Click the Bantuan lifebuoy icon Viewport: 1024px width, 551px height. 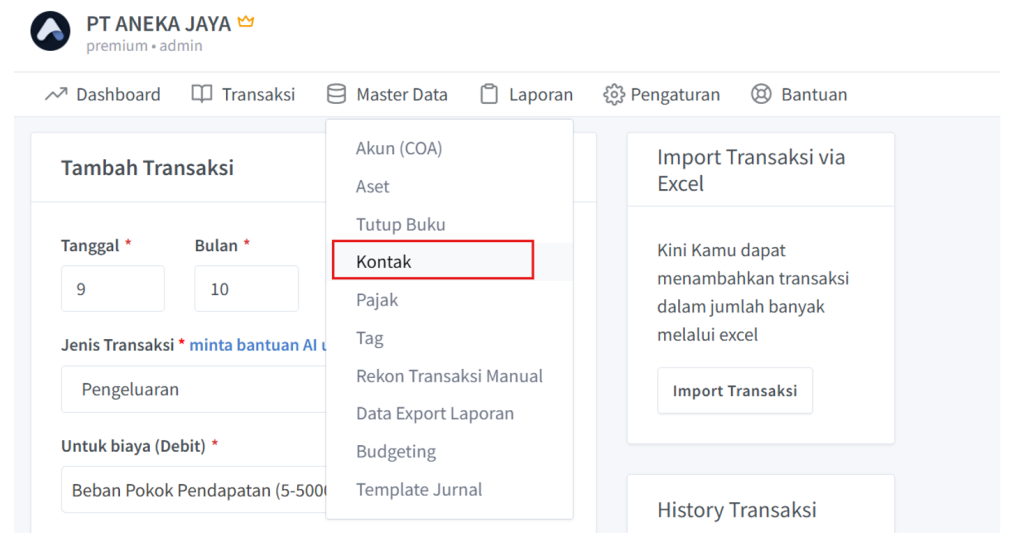(762, 94)
